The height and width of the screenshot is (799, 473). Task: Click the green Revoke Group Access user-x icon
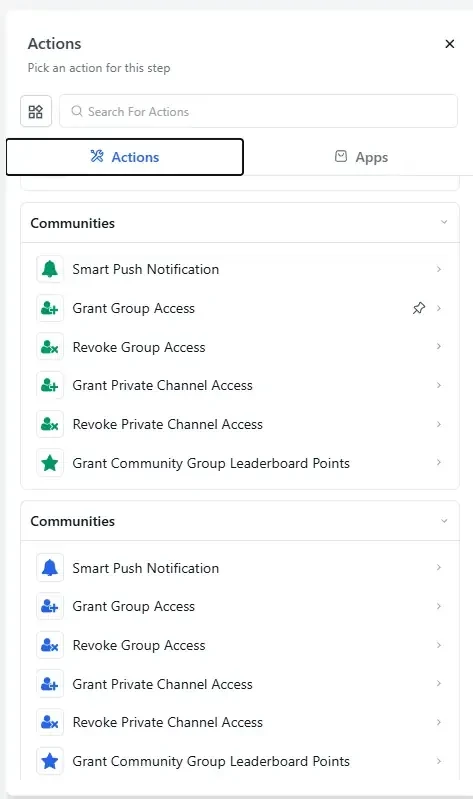[x=50, y=347]
